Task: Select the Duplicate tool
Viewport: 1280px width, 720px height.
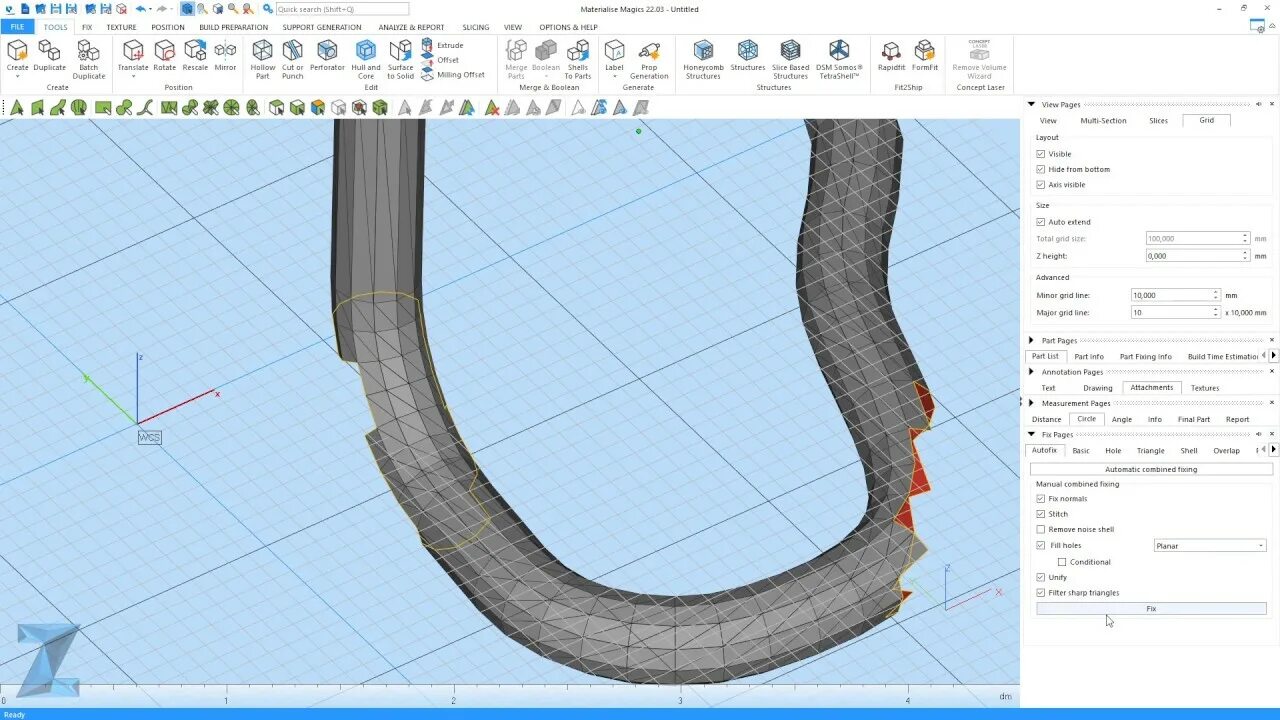Action: (x=49, y=57)
